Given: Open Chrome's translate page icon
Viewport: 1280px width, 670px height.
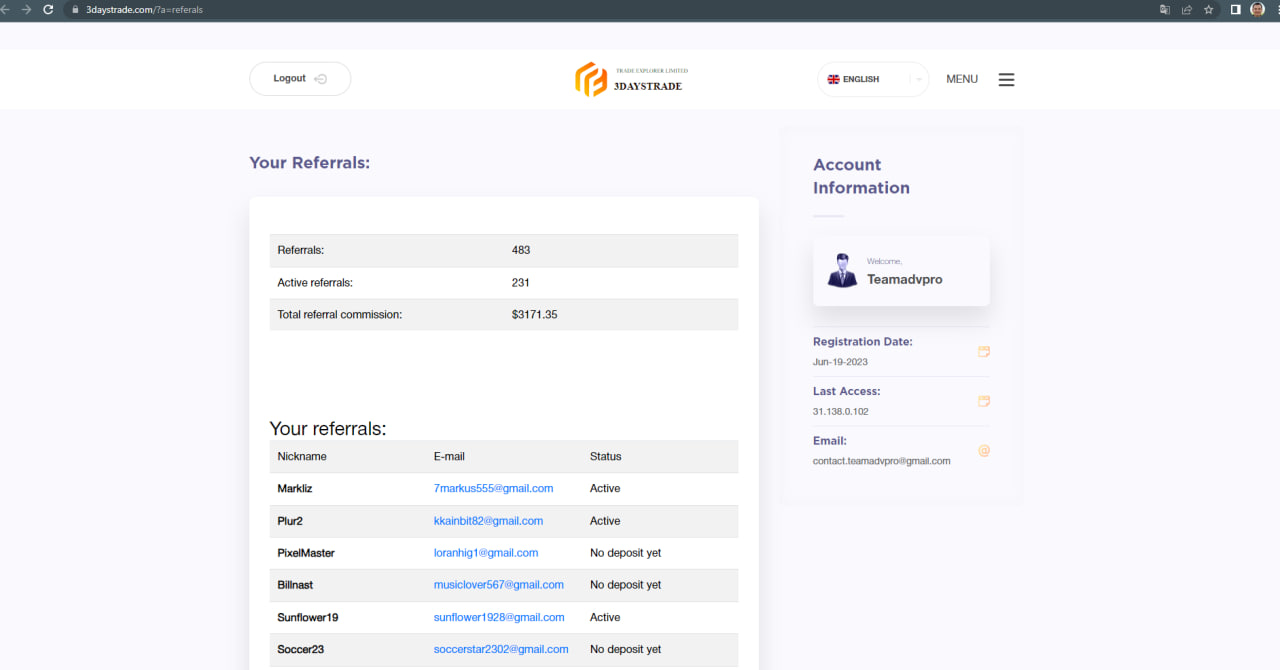Looking at the screenshot, I should (x=1164, y=9).
